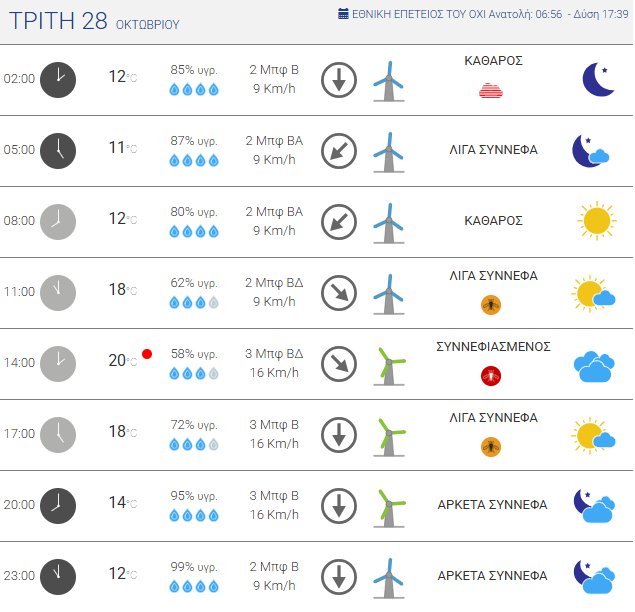Click the sun icon at 08:00
Image resolution: width=635 pixels, height=612 pixels.
(x=595, y=220)
